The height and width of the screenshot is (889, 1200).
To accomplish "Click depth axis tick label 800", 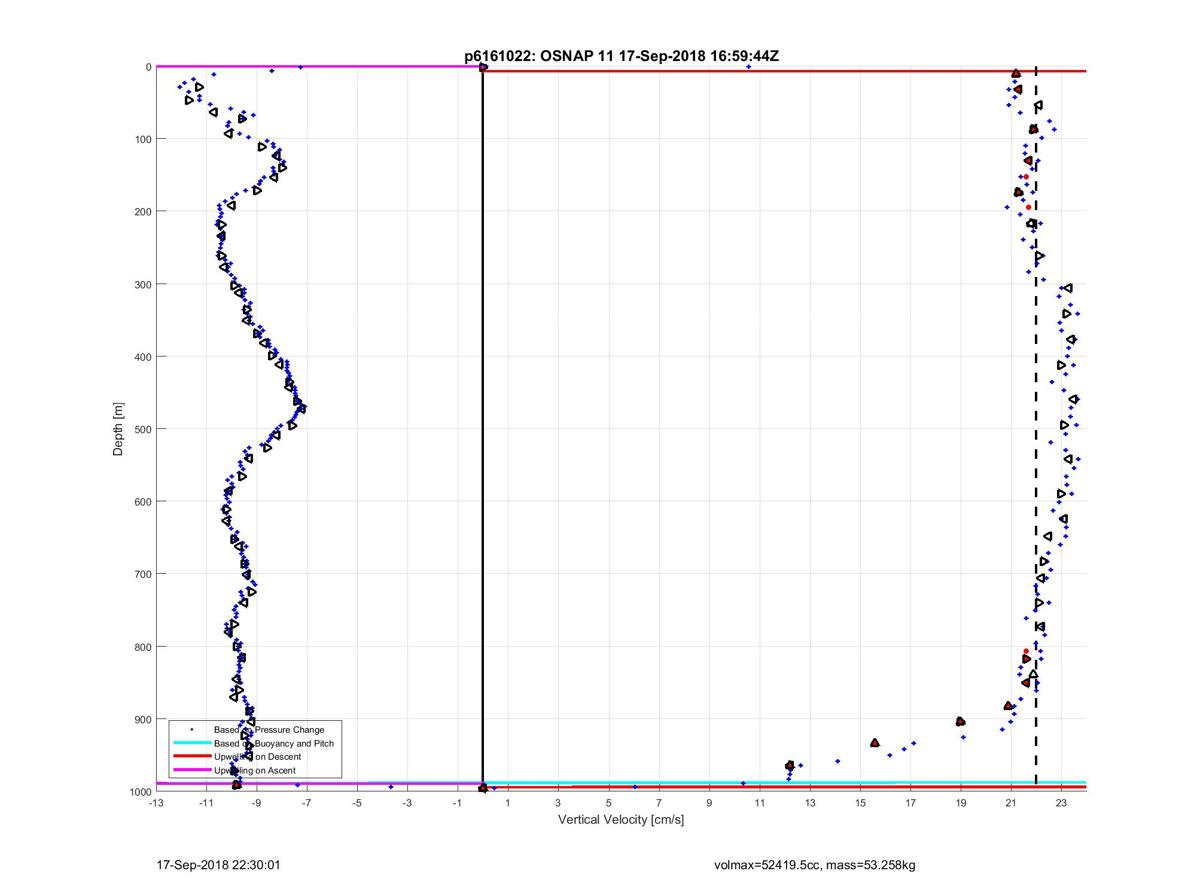I will 142,647.
